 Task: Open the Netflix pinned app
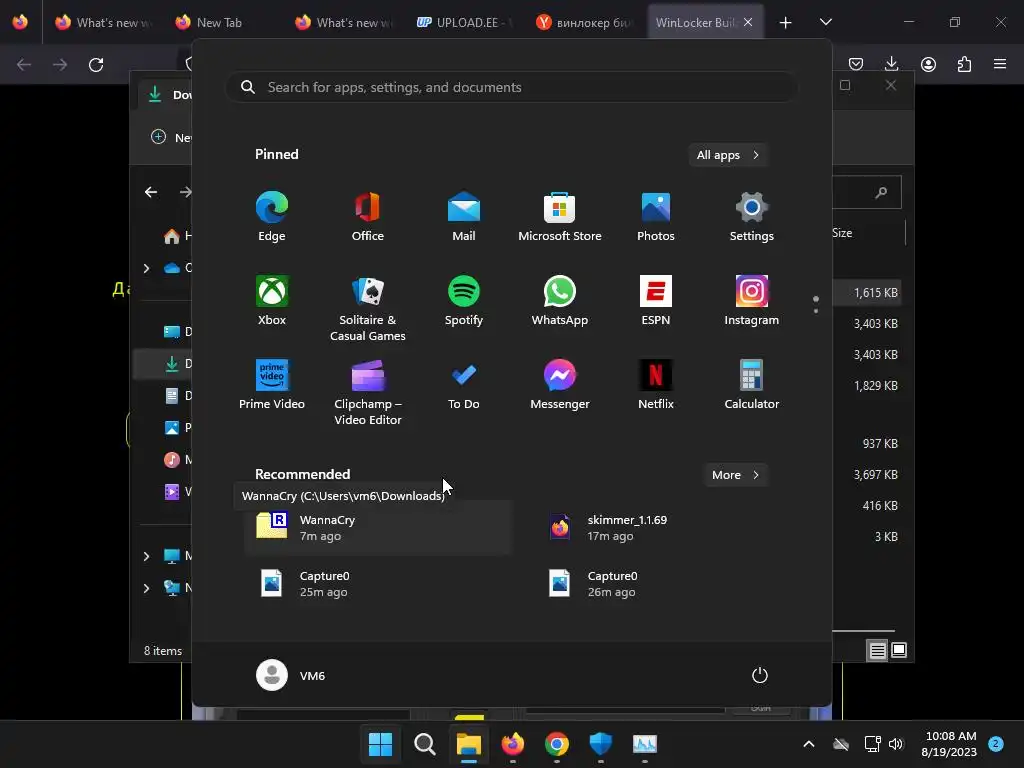[656, 385]
